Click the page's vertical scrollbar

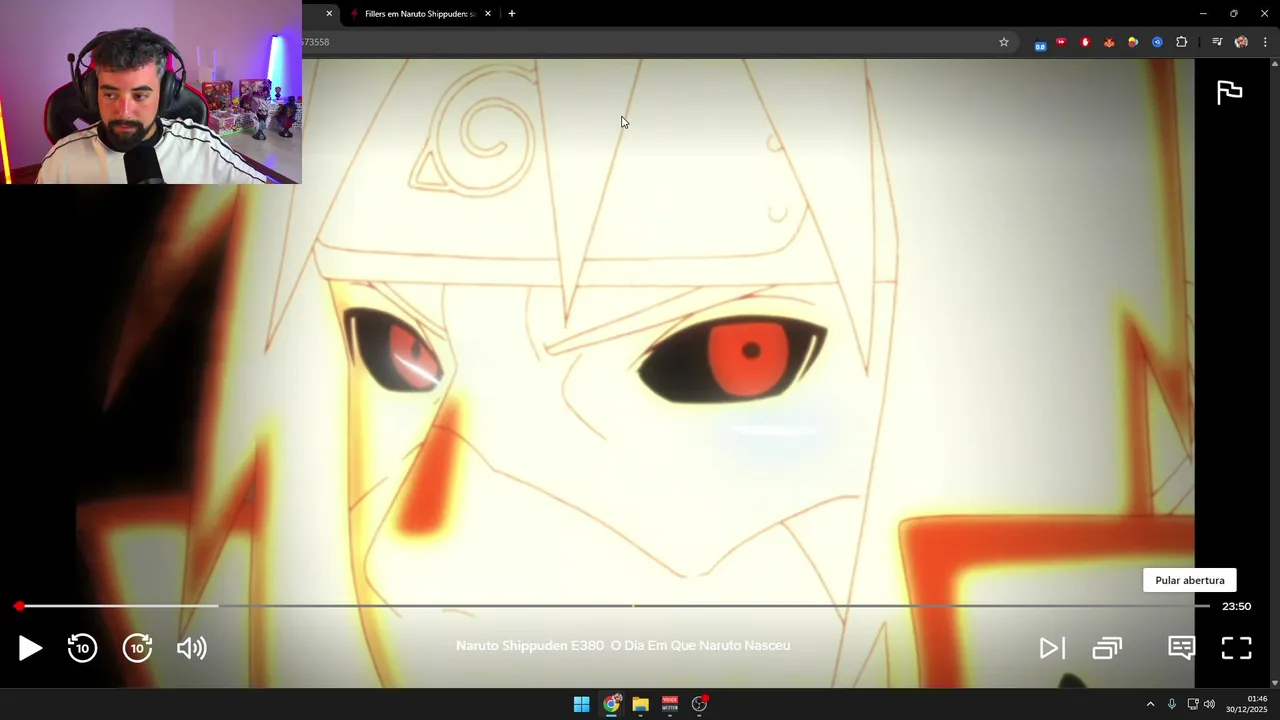tap(1274, 373)
